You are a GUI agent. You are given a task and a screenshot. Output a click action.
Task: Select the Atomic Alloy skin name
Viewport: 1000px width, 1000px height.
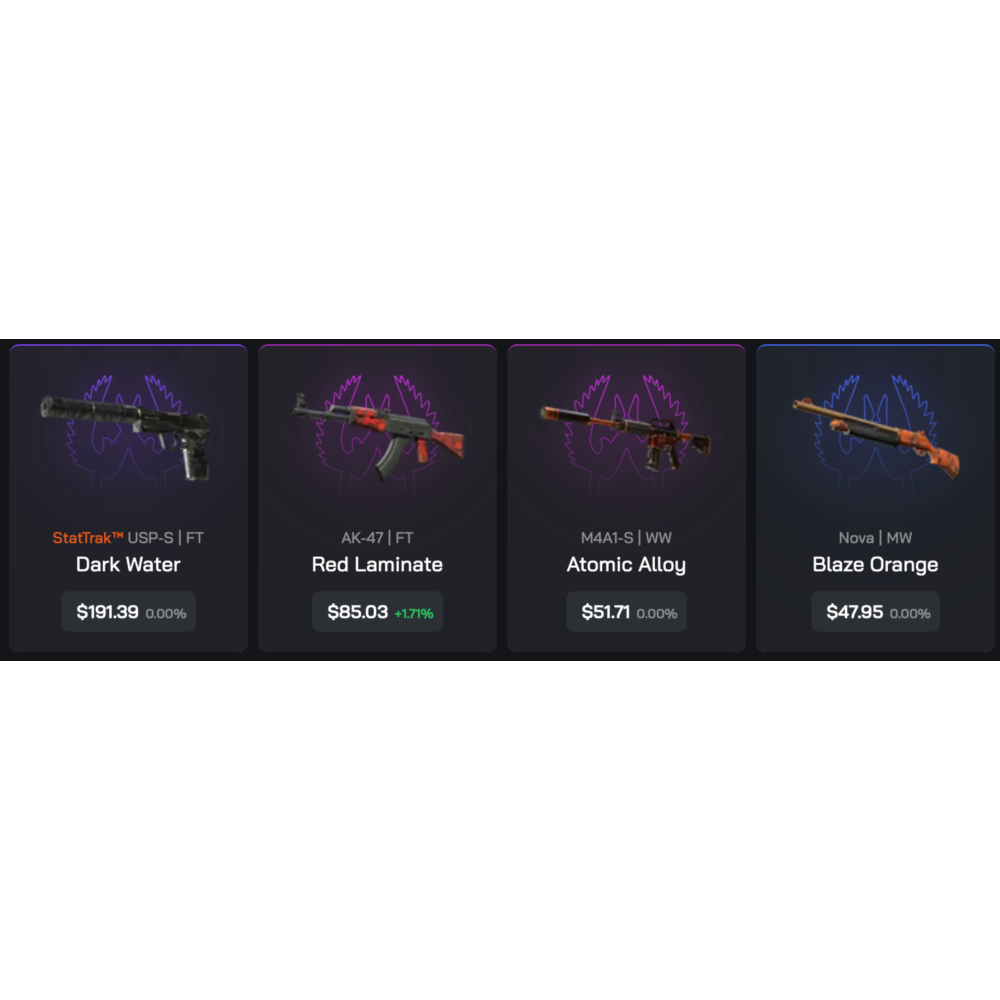(x=626, y=565)
